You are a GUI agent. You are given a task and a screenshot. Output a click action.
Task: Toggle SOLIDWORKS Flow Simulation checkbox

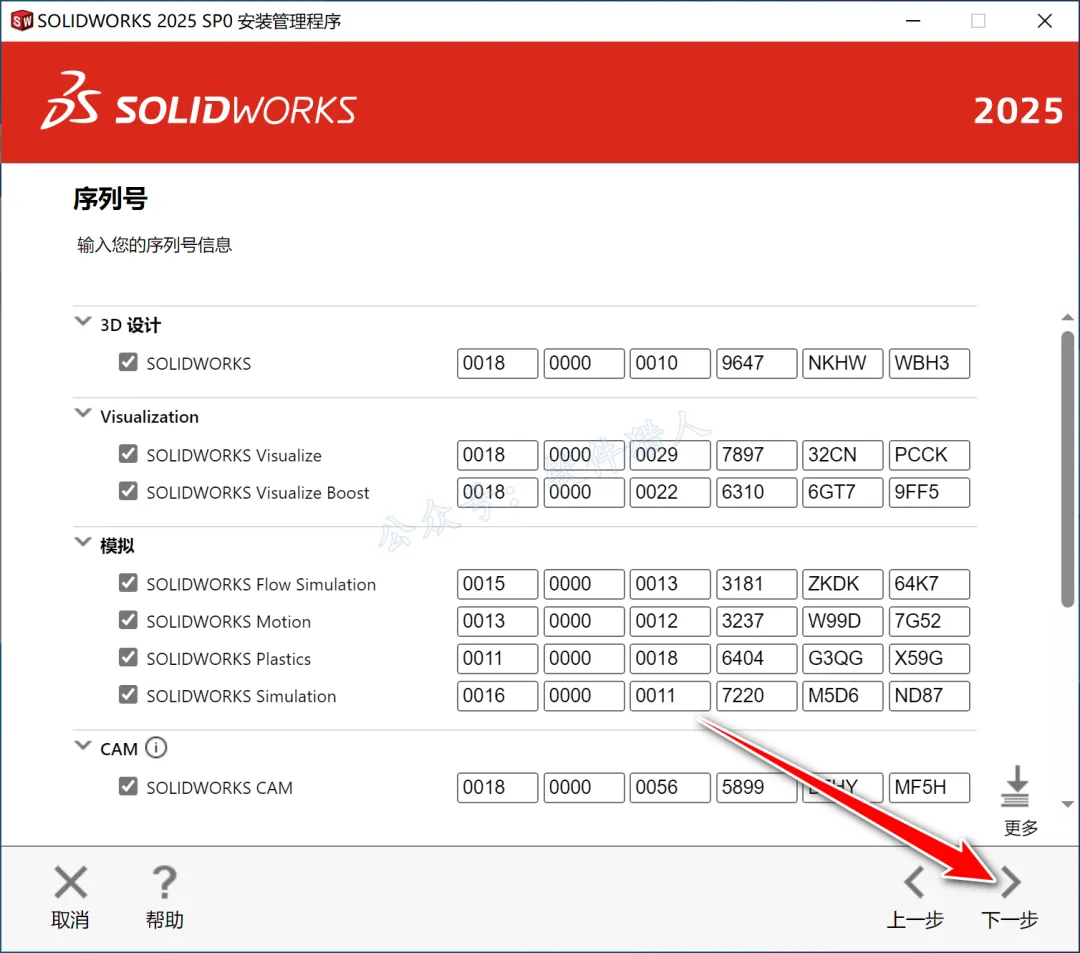click(x=128, y=583)
